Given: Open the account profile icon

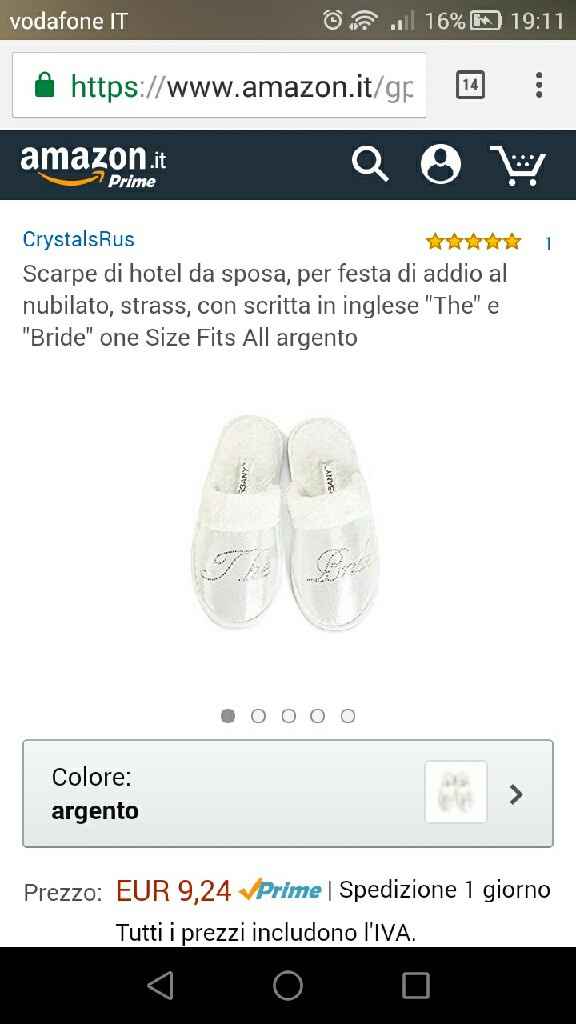Looking at the screenshot, I should (x=443, y=165).
